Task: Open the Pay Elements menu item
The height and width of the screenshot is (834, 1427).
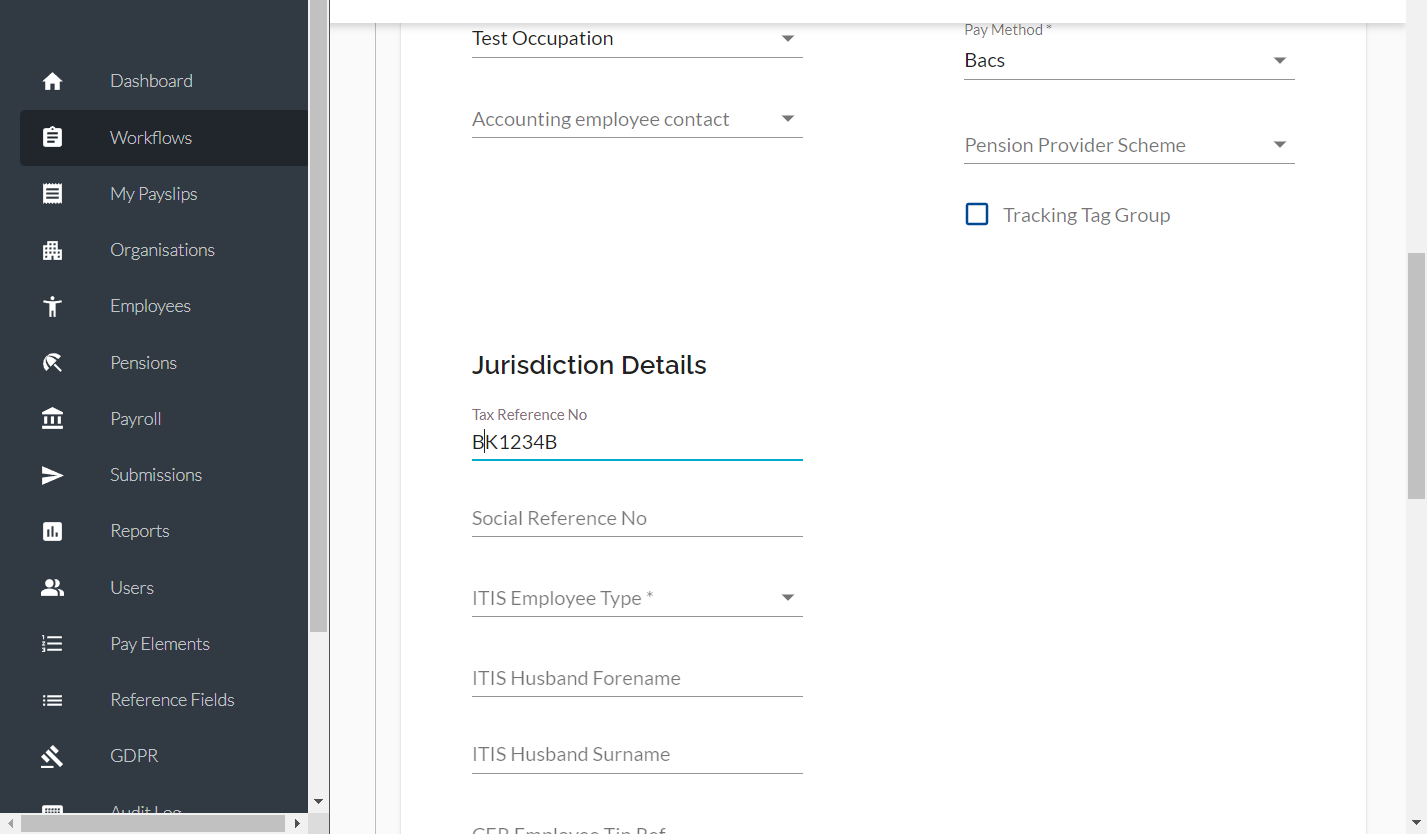Action: tap(160, 644)
